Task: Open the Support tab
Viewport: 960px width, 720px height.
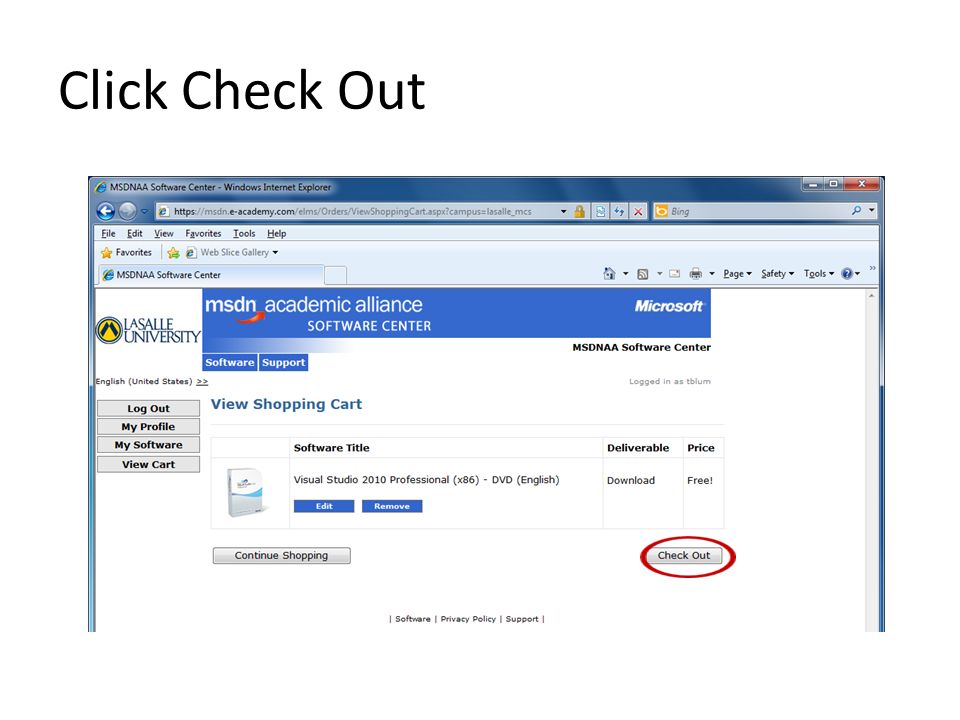Action: tap(283, 362)
